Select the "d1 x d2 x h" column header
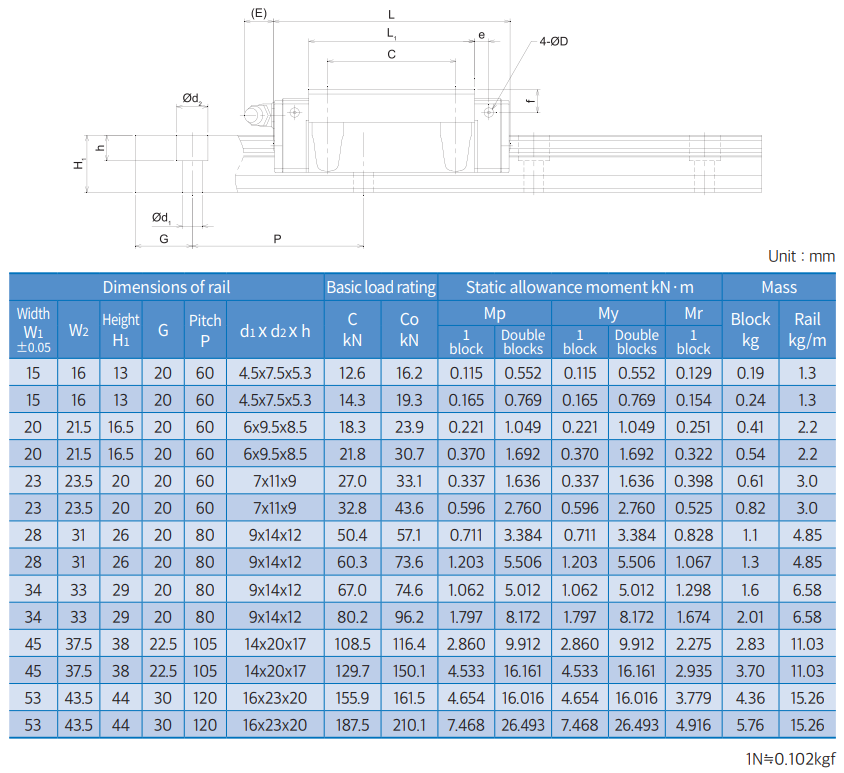The image size is (844, 773). pos(275,331)
